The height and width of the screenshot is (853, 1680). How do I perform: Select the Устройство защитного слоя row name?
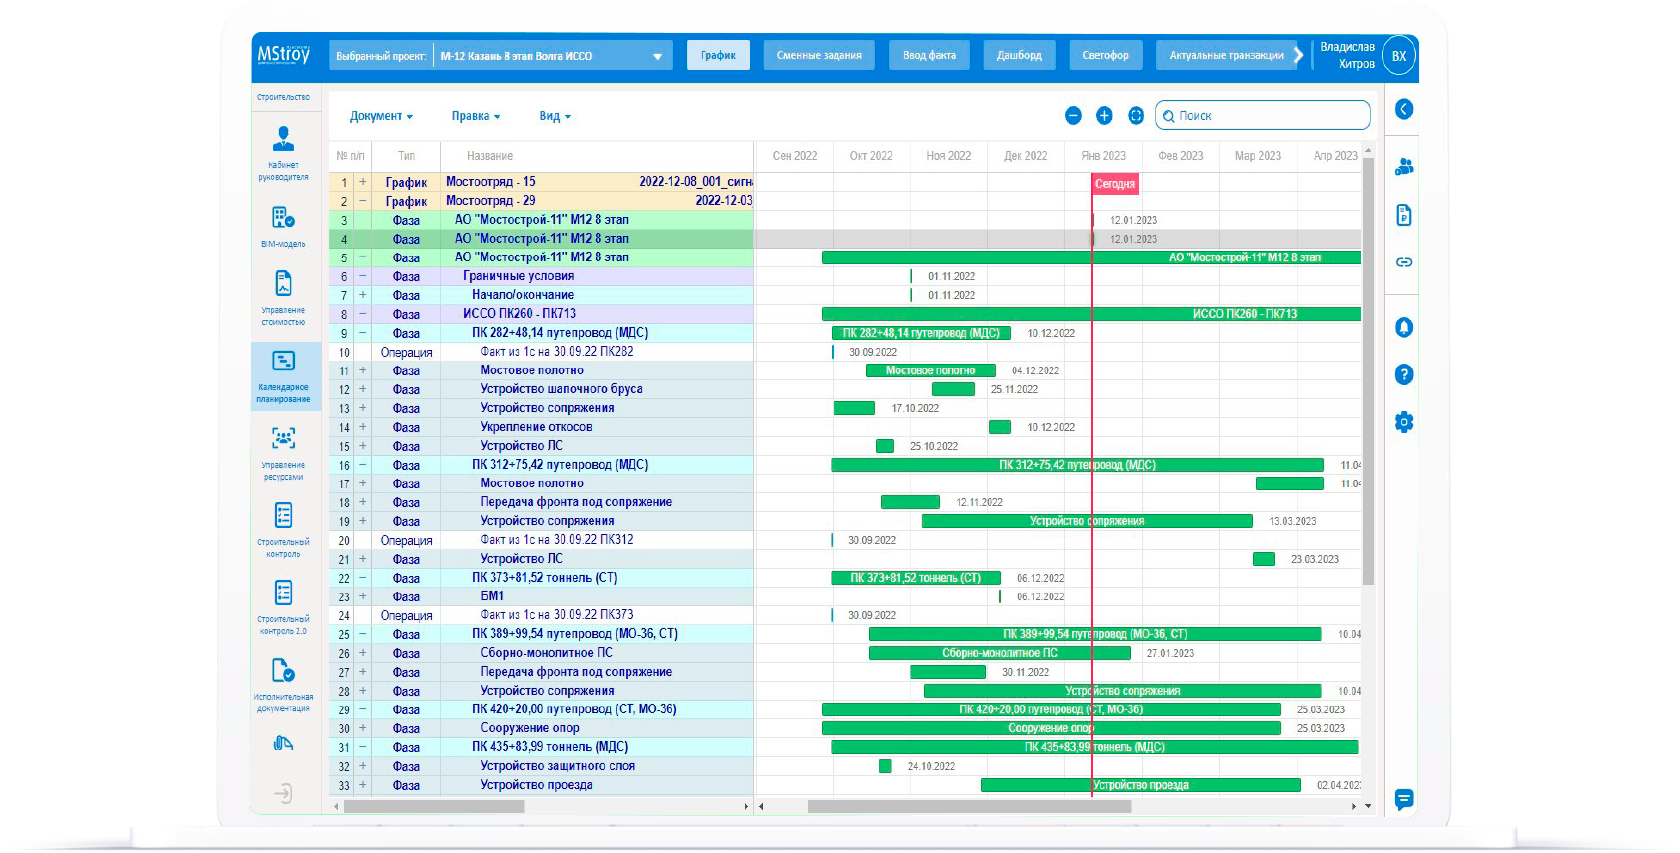(x=557, y=766)
